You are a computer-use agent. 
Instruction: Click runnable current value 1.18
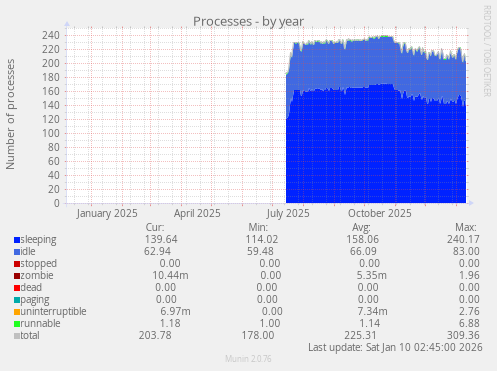[x=170, y=323]
